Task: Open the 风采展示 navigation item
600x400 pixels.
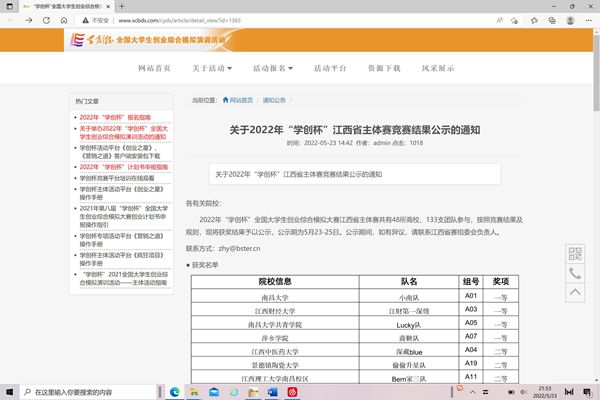Action: 438,68
